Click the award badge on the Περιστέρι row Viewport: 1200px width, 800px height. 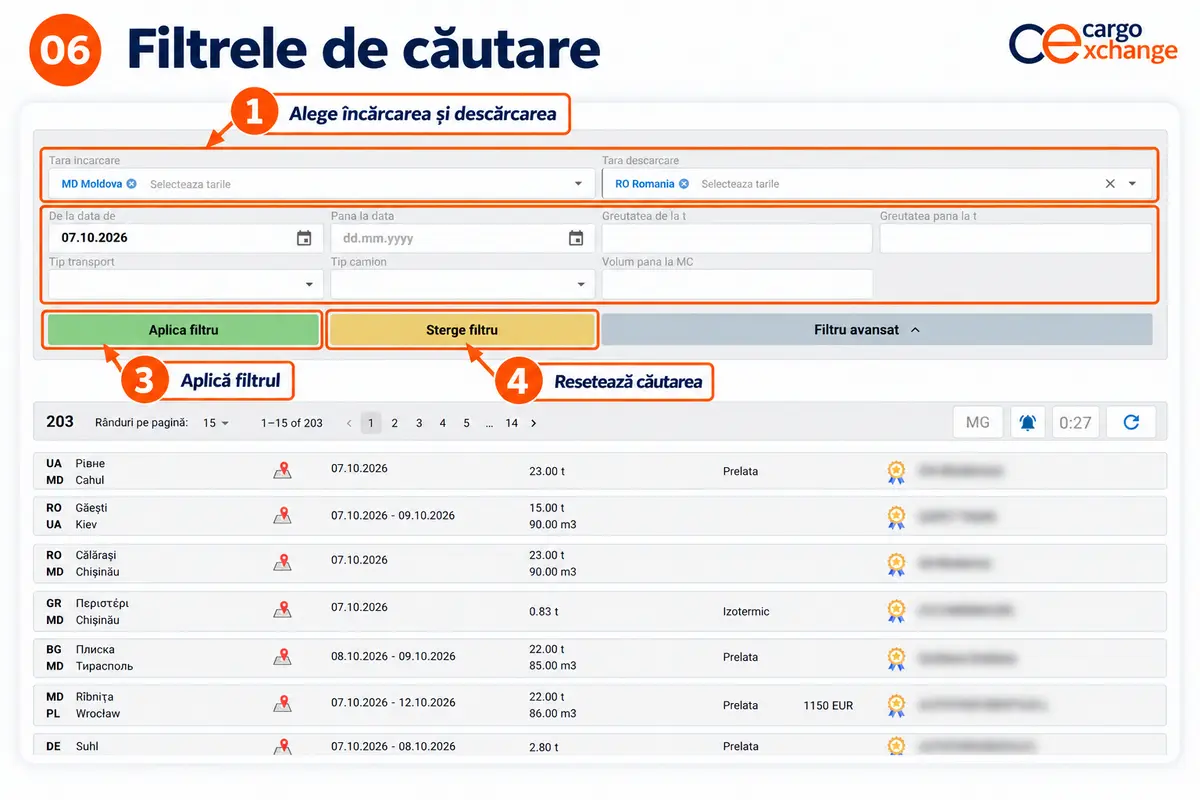click(896, 611)
